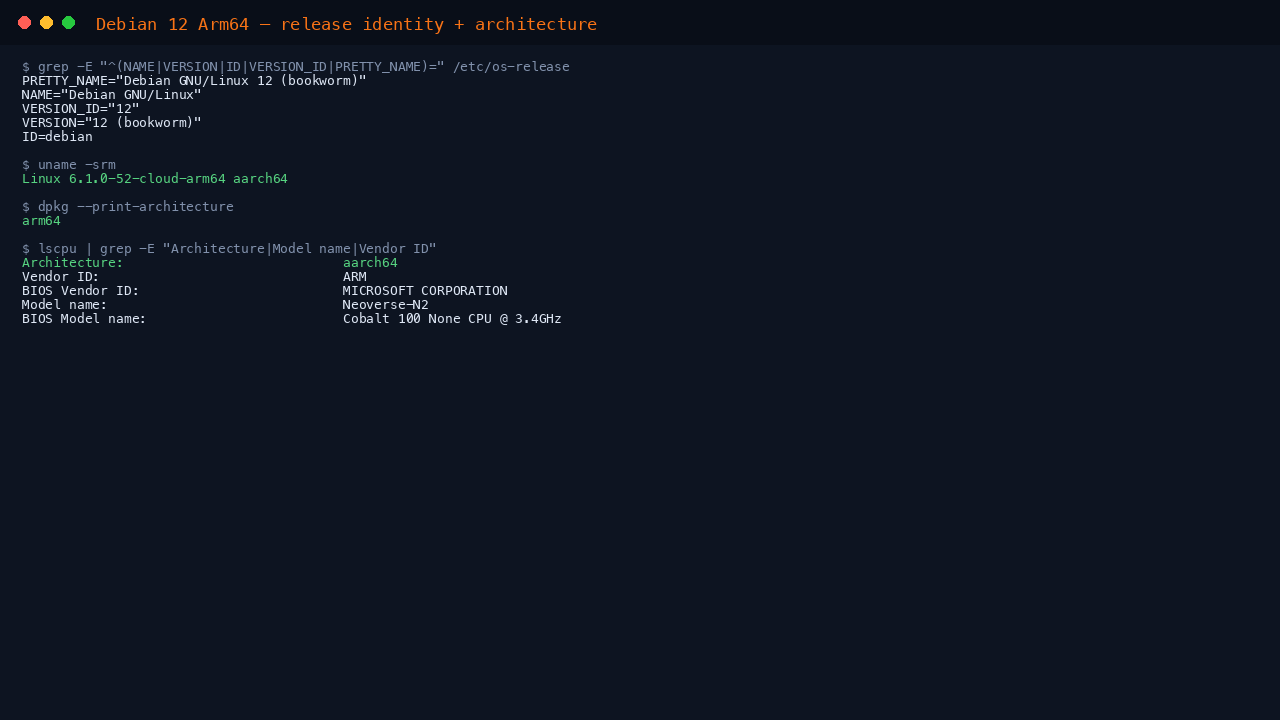Select the 'Neoverse-N2' model value

pyautogui.click(x=386, y=305)
